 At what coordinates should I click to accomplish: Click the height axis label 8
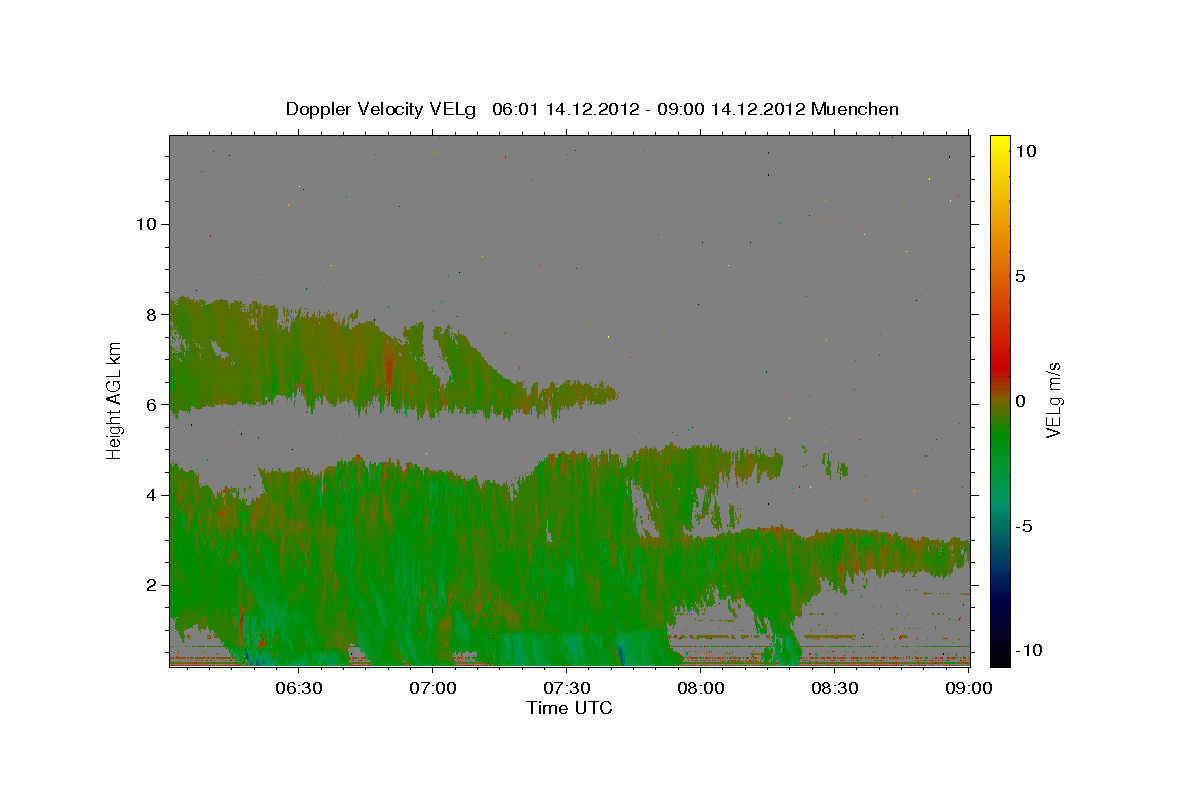click(150, 314)
